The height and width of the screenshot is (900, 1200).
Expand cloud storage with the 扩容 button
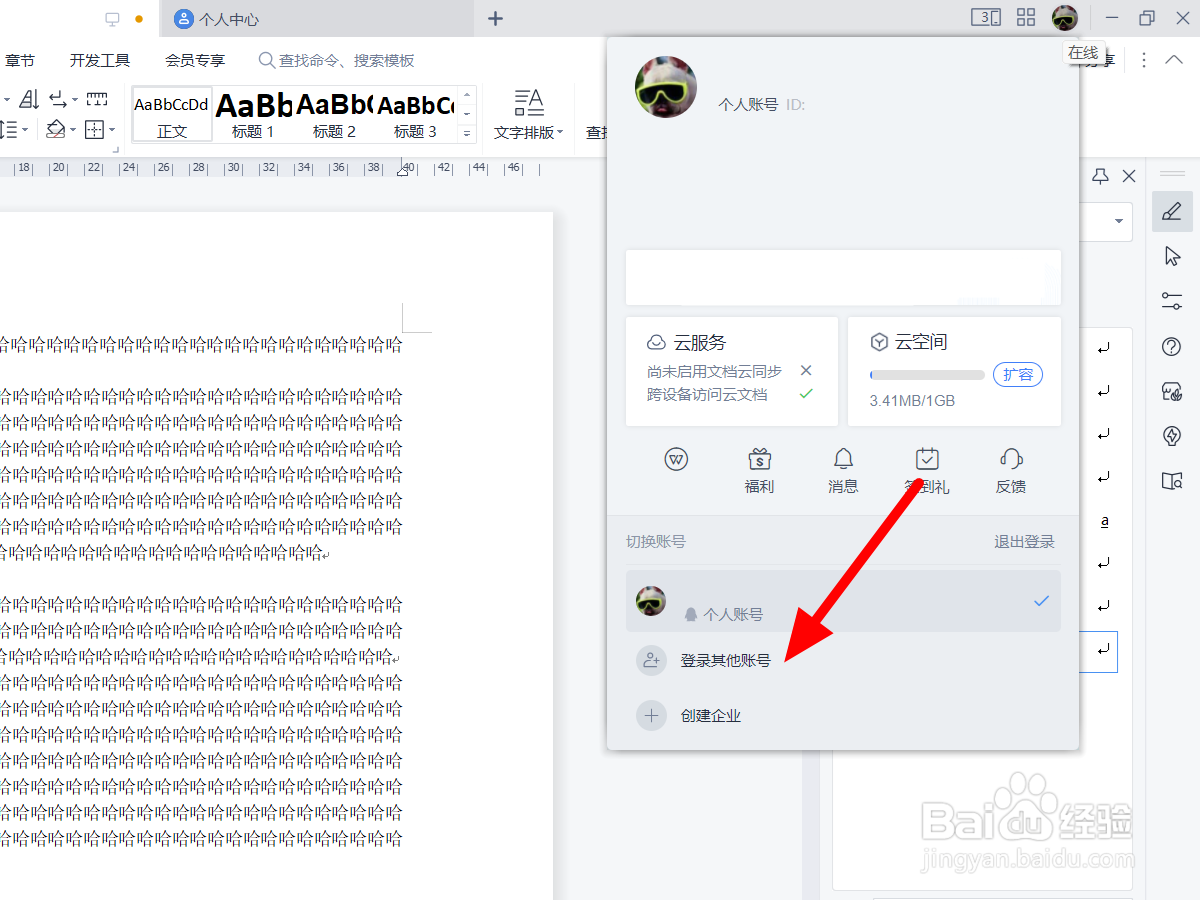pyautogui.click(x=1017, y=374)
